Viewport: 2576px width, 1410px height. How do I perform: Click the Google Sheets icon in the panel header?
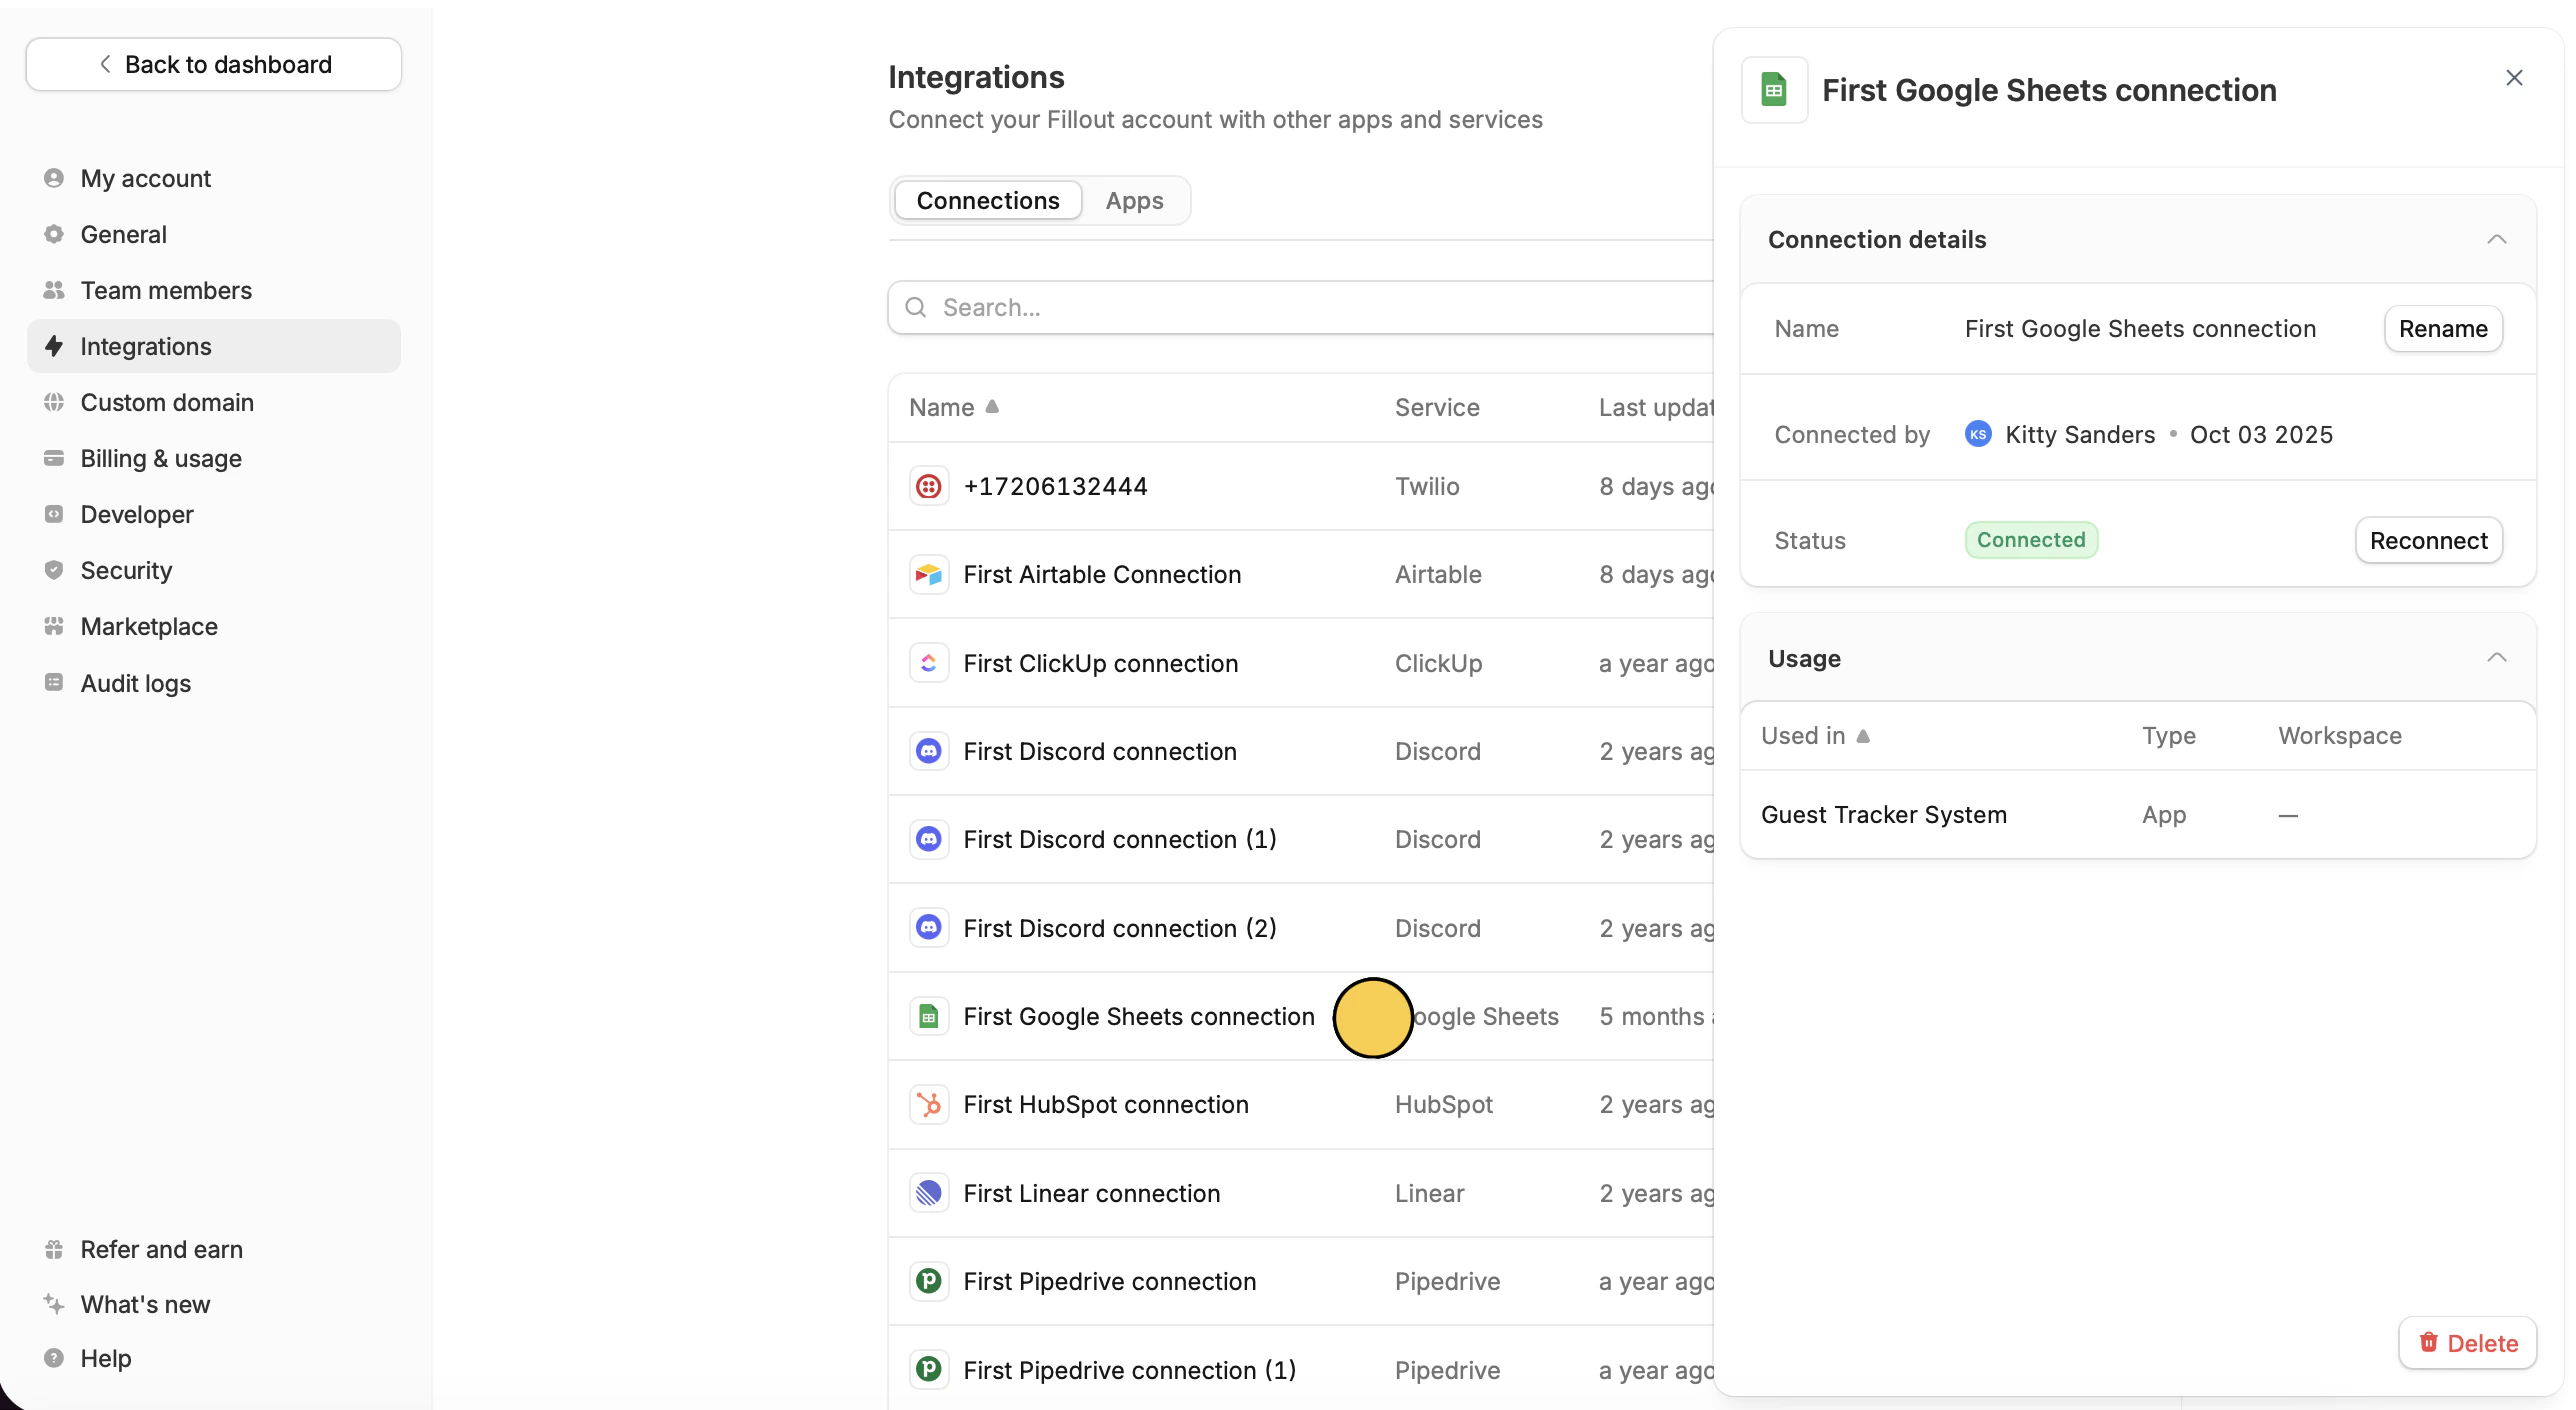pyautogui.click(x=1774, y=90)
